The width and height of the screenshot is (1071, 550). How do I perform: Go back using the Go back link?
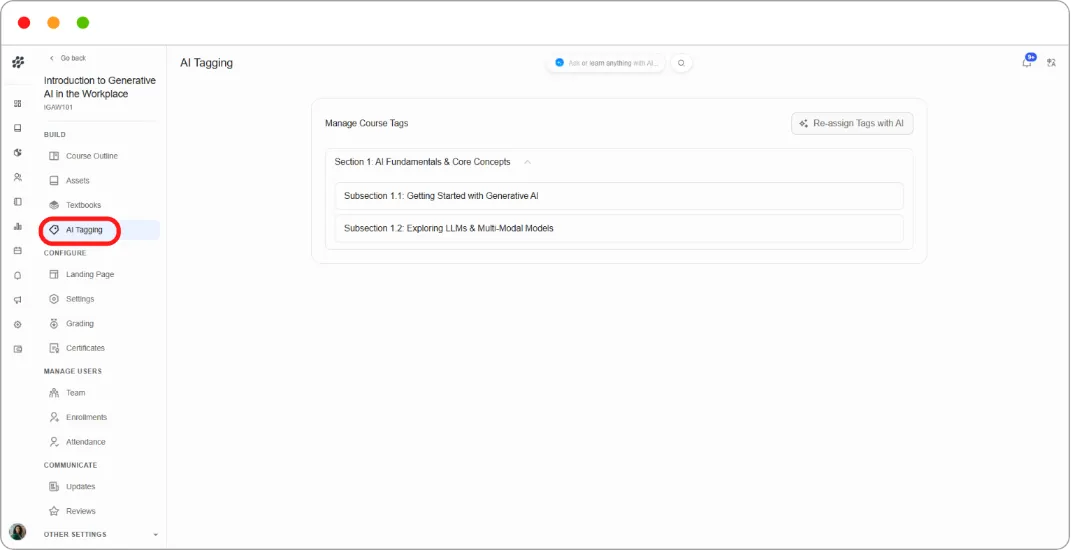point(68,58)
